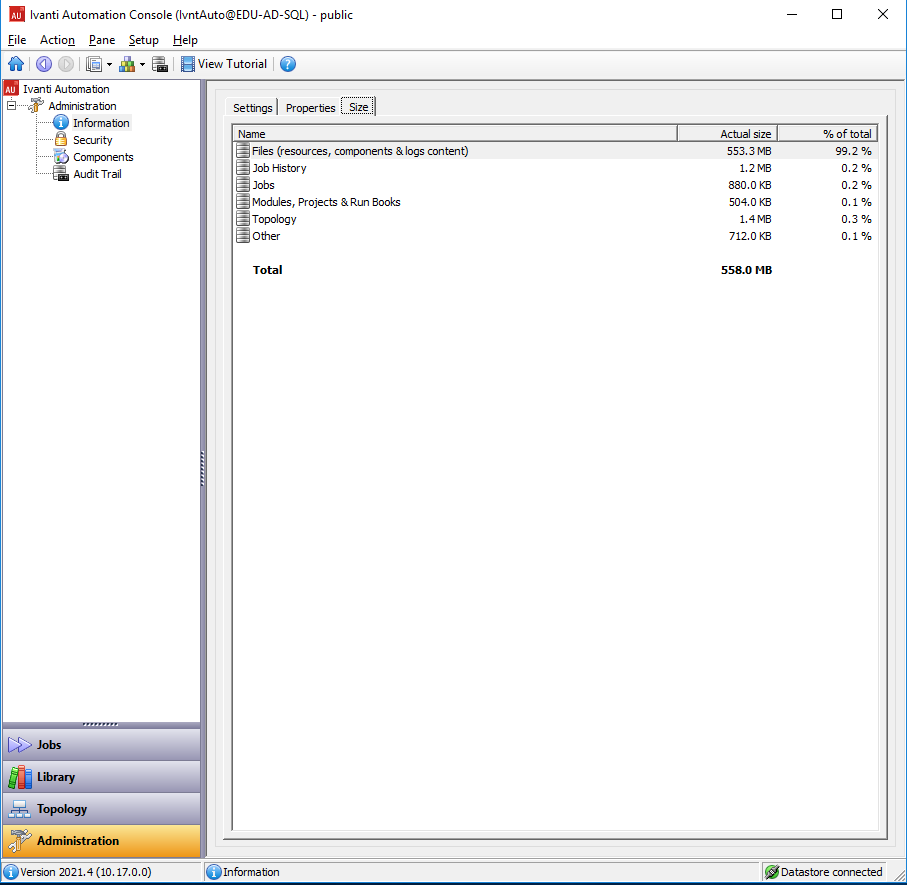Image resolution: width=907 pixels, height=885 pixels.
Task: Select Audit Trail in the tree
Action: [97, 174]
